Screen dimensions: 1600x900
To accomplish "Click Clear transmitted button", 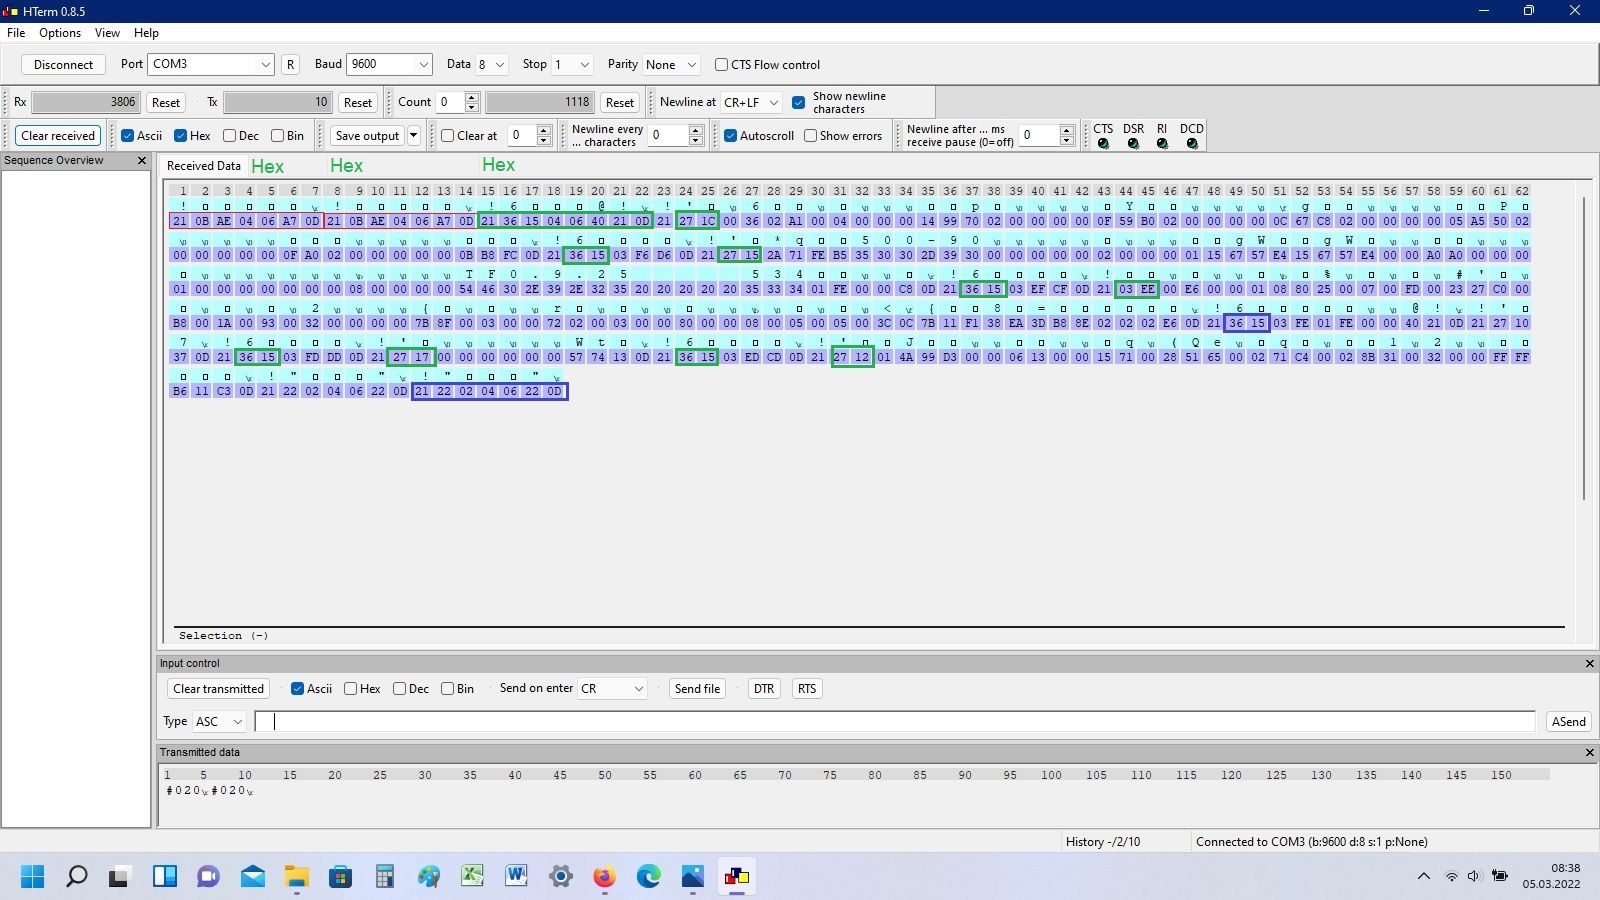I will coord(219,689).
